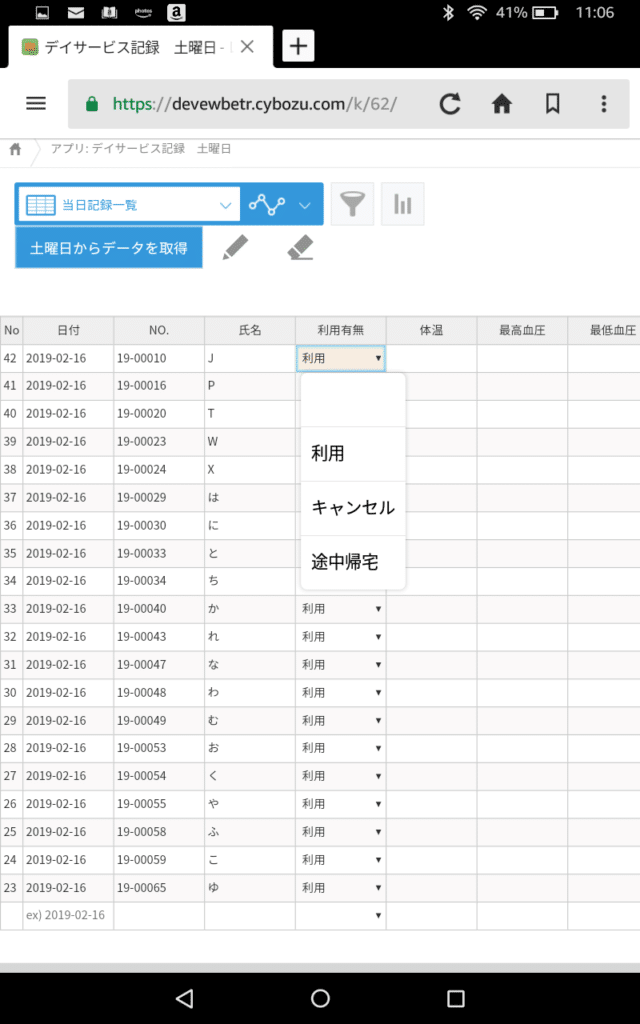This screenshot has width=640, height=1024.
Task: Open the bar chart aggregate icon
Action: 402,204
